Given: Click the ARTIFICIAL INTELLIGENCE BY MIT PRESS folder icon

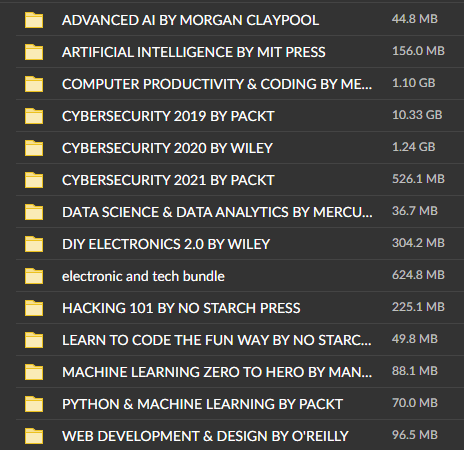Looking at the screenshot, I should coord(34,52).
